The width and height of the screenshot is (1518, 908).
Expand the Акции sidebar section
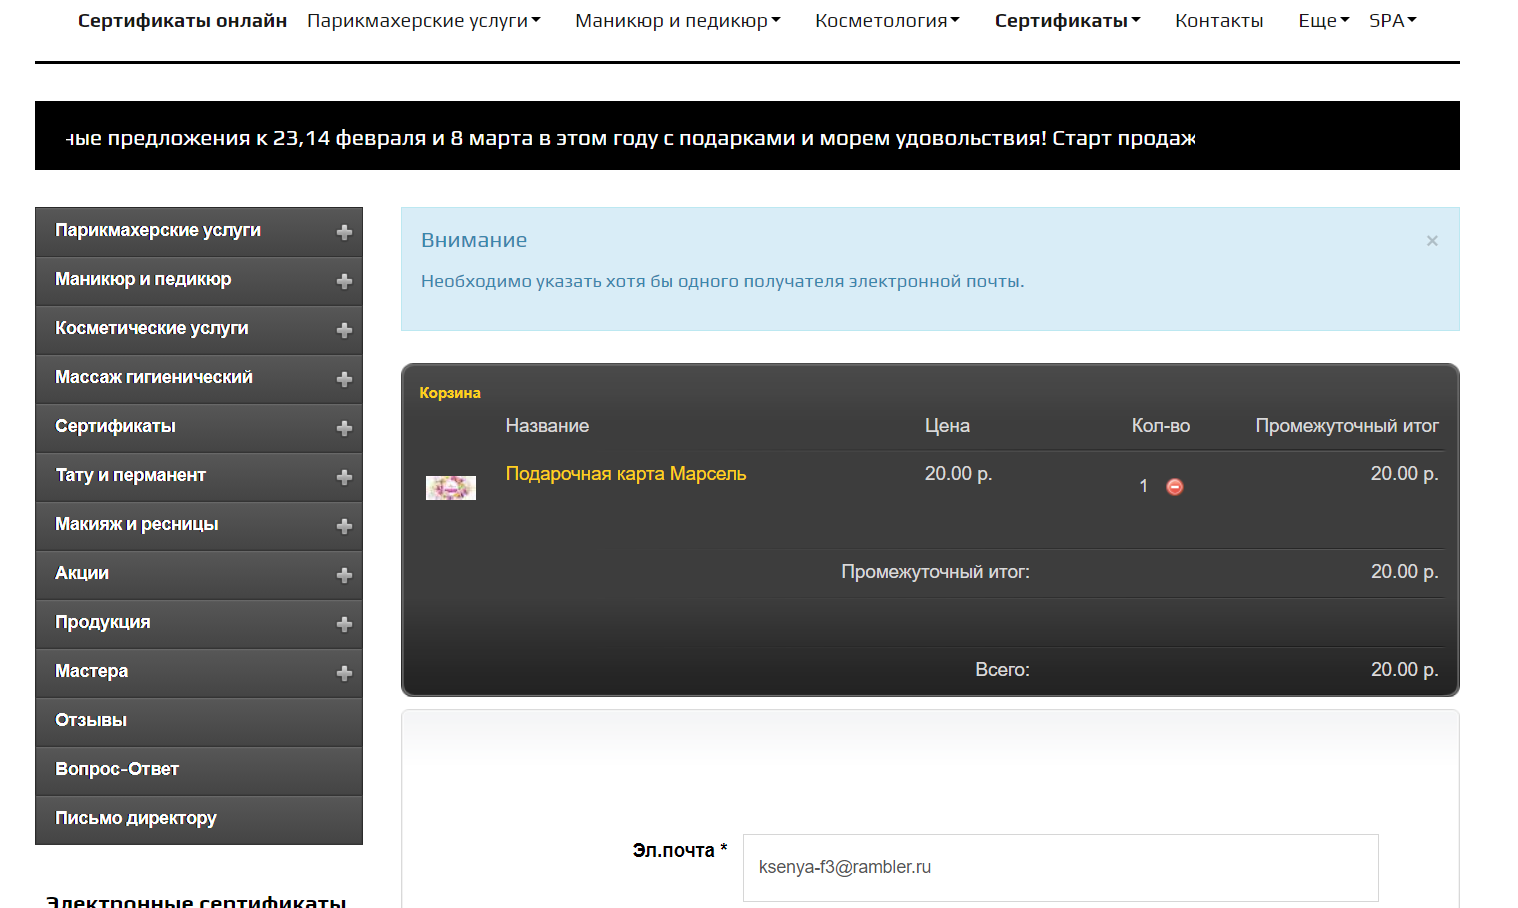click(x=344, y=575)
